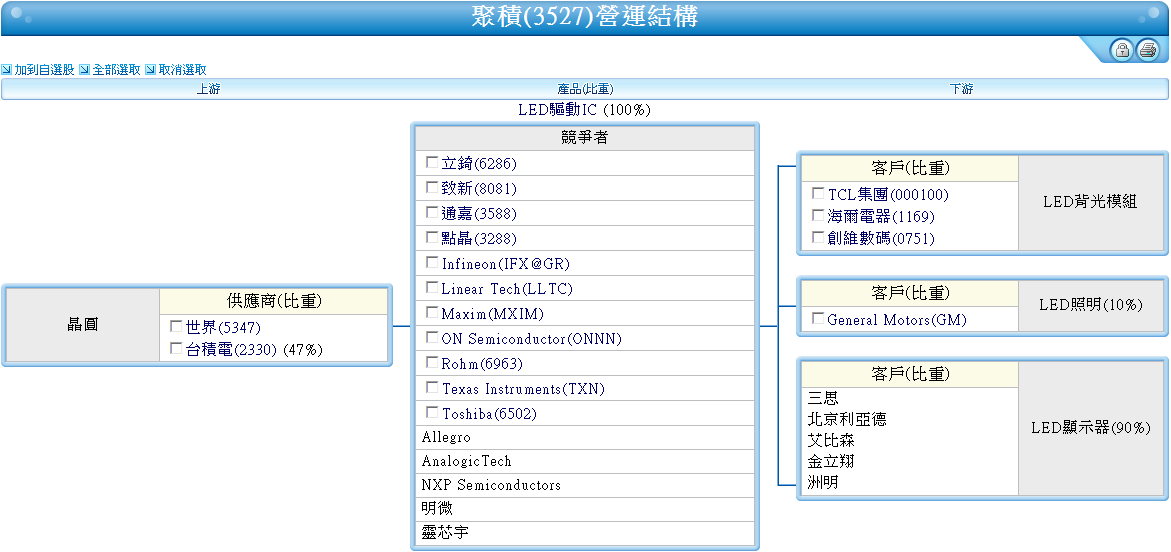Click the LED背光模組 category cell
The image size is (1171, 552).
[1090, 202]
